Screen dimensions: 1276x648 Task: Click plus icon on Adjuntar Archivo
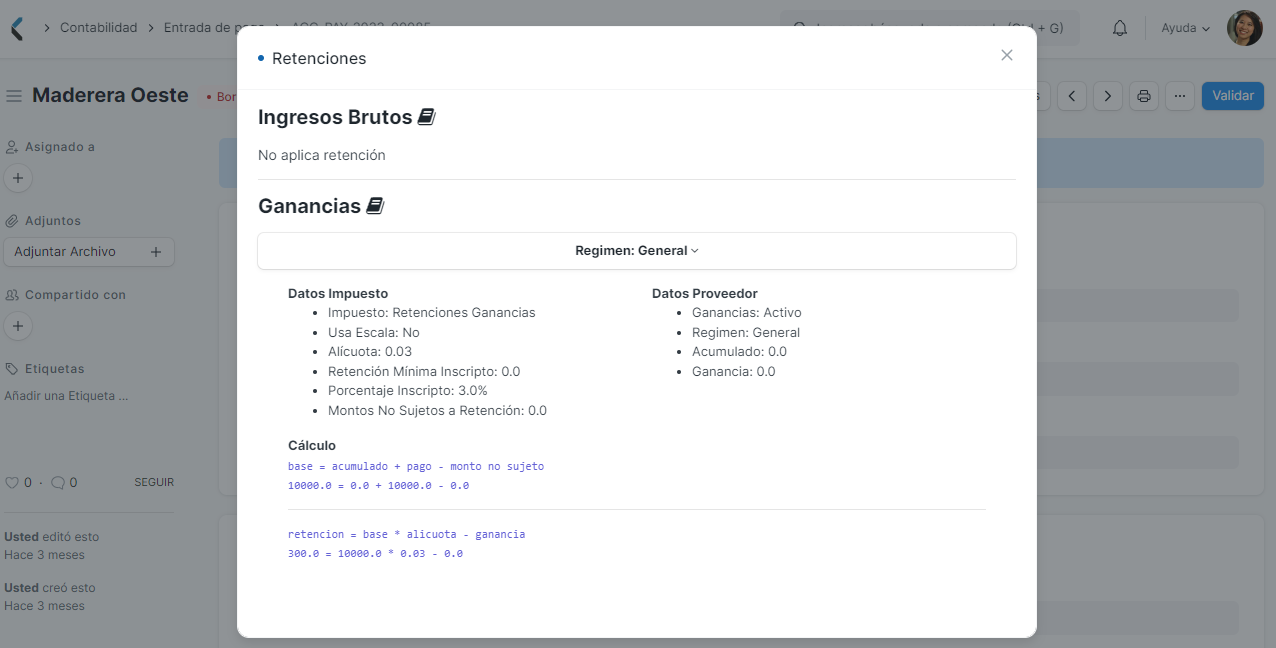(x=156, y=252)
